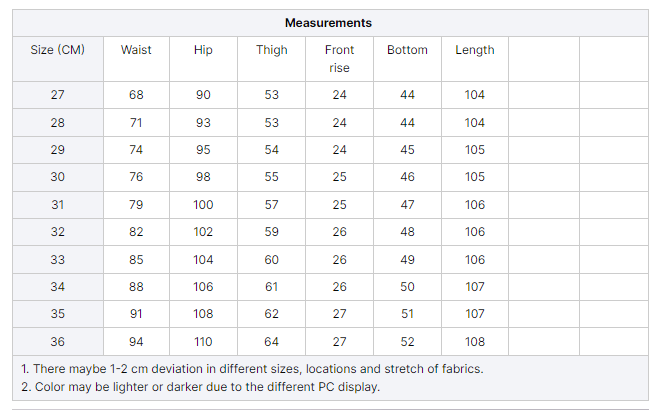660x410 pixels.
Task: Click waist value 68 in size 27 row
Action: (x=136, y=95)
